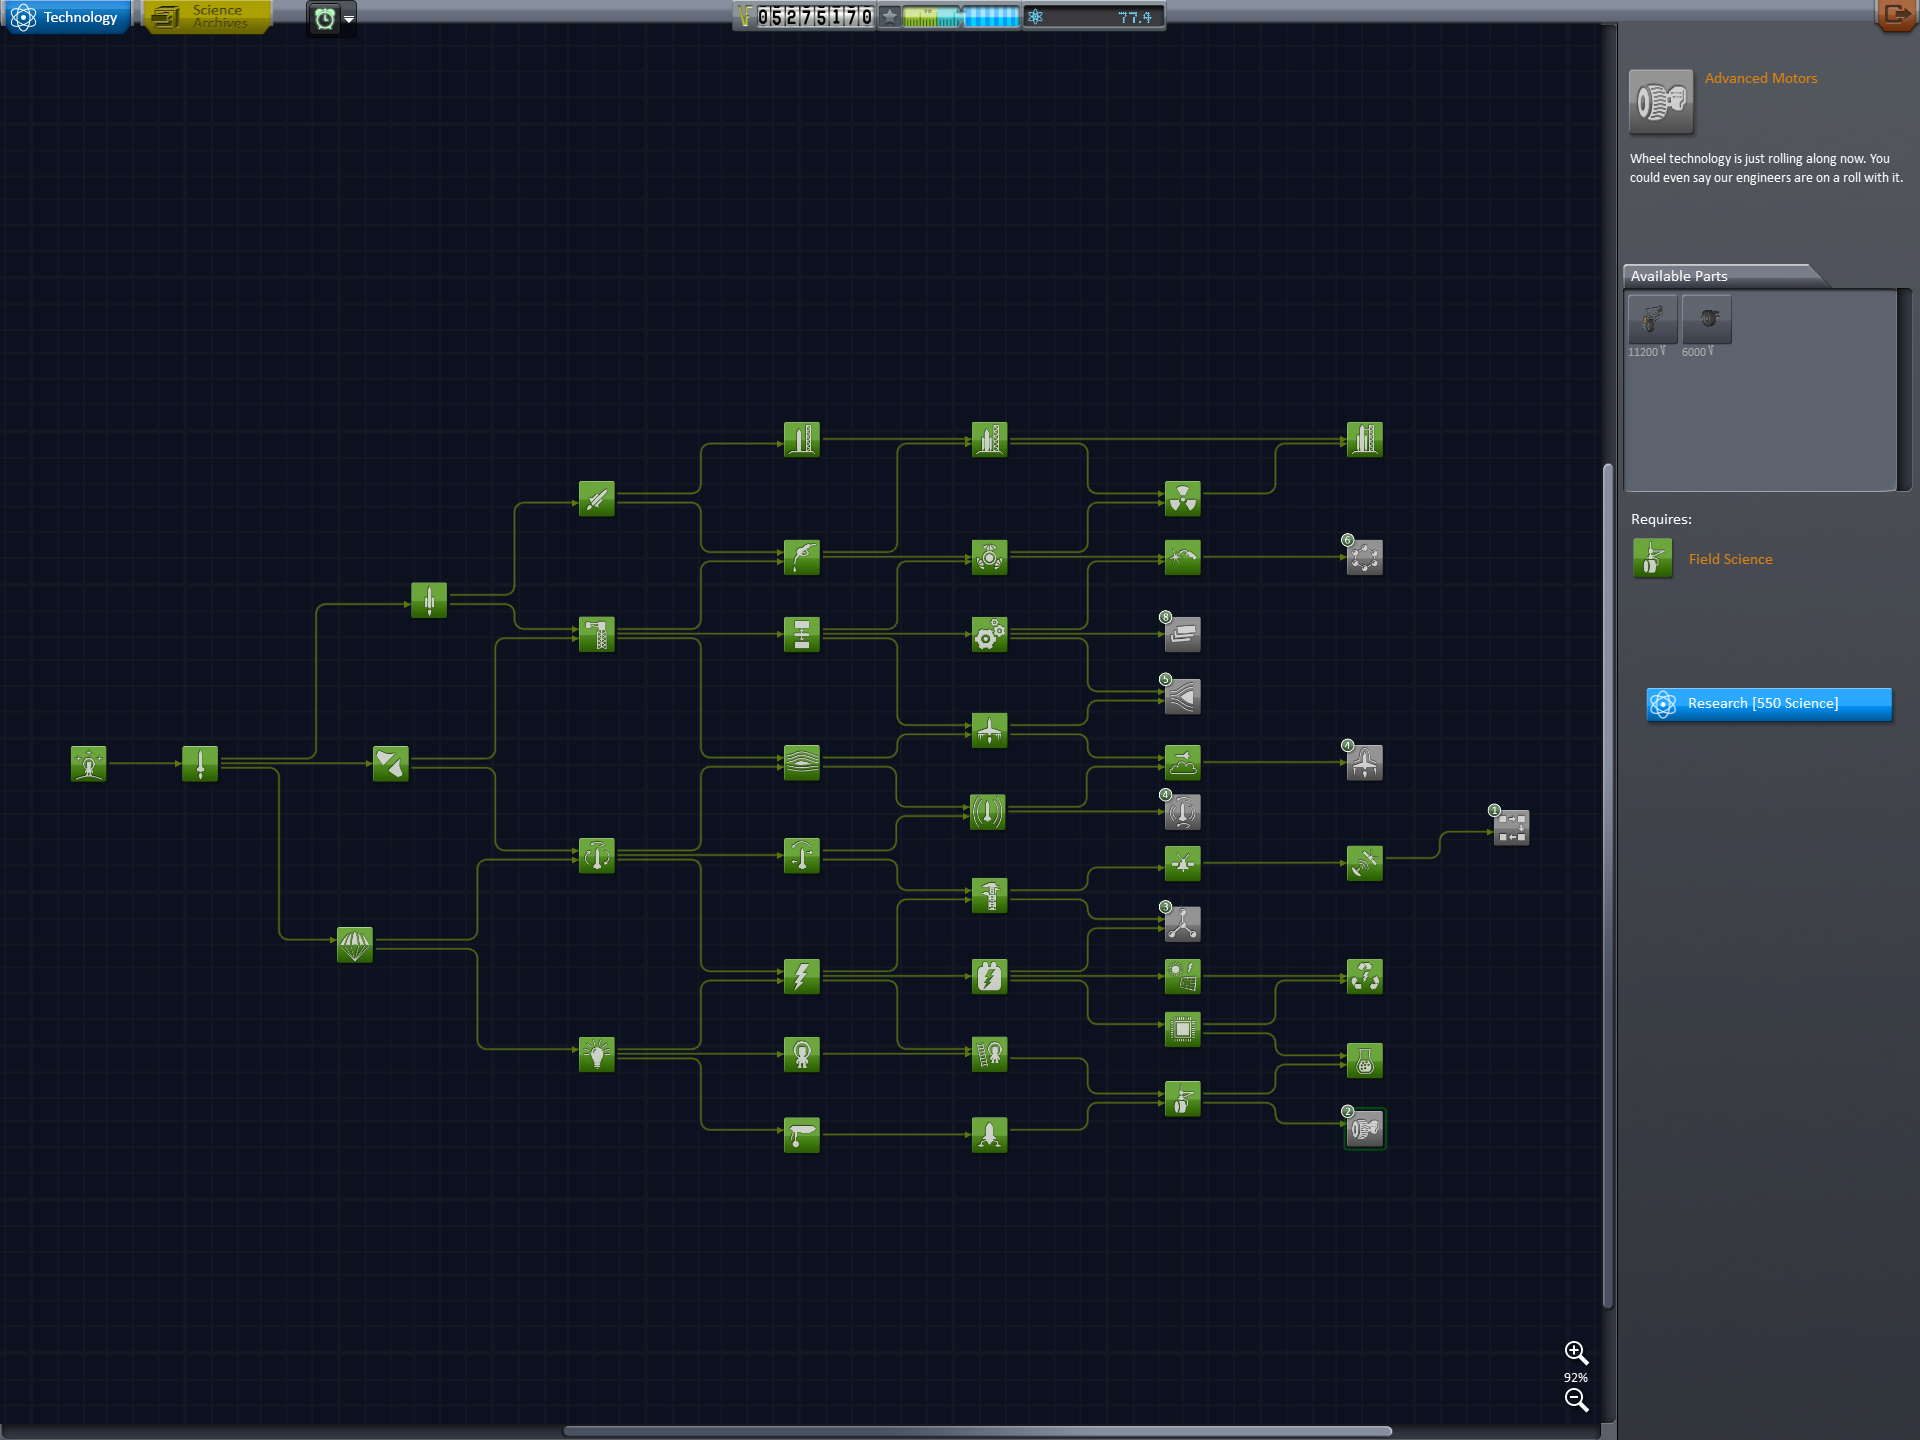
Task: Select the 11200-funds part thumbnail
Action: tap(1652, 320)
